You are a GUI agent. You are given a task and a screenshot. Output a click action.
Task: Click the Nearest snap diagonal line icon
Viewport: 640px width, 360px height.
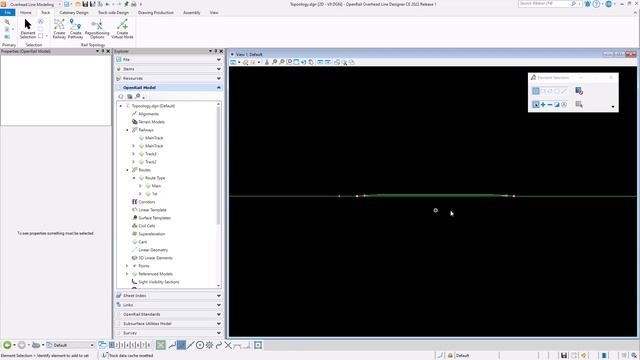pos(191,345)
